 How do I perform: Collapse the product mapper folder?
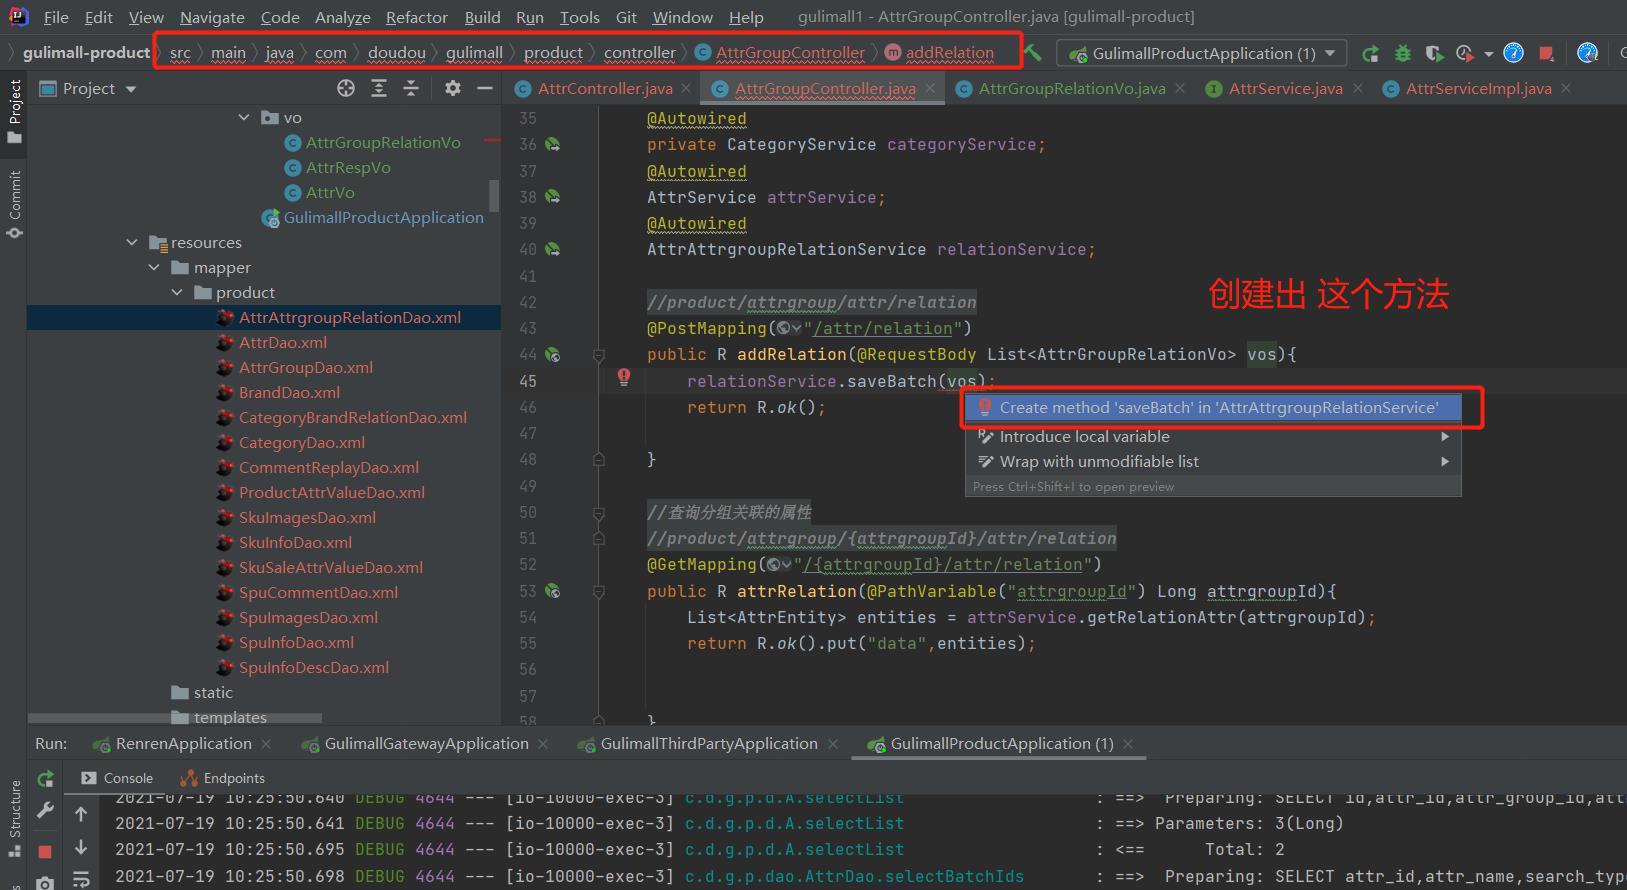click(177, 292)
